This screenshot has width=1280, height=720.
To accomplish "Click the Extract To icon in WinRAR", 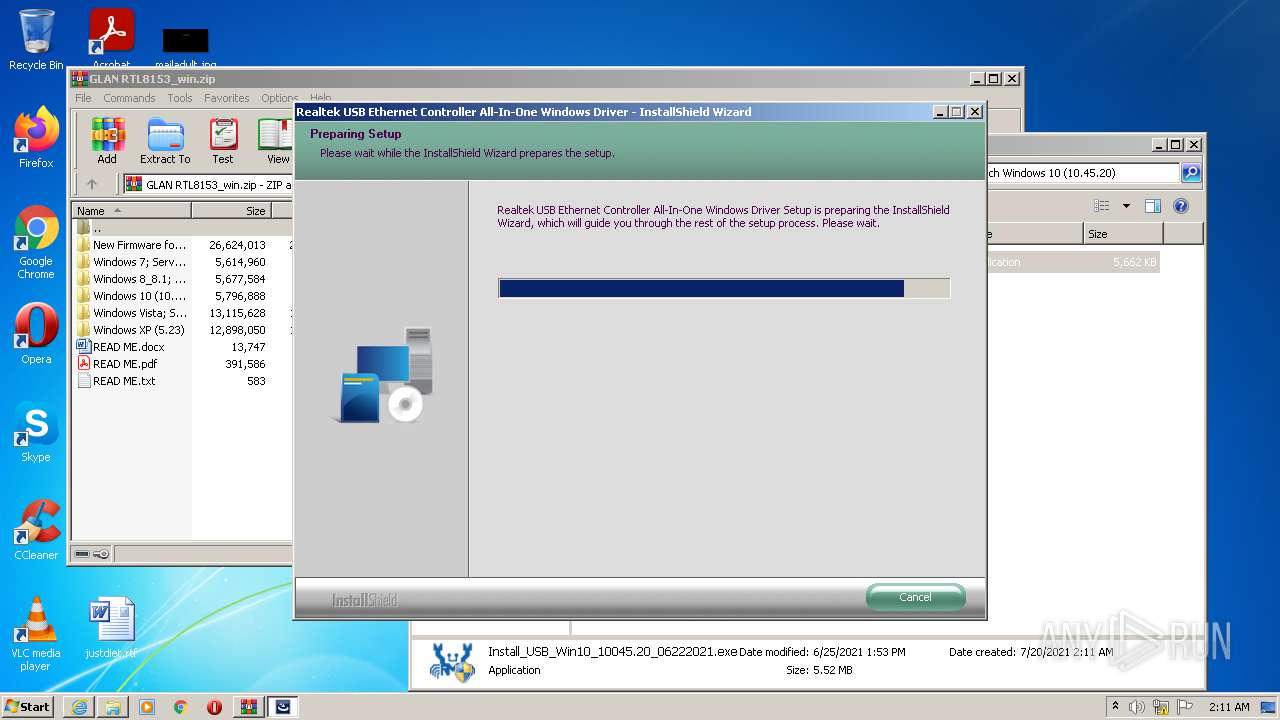I will 165,141.
